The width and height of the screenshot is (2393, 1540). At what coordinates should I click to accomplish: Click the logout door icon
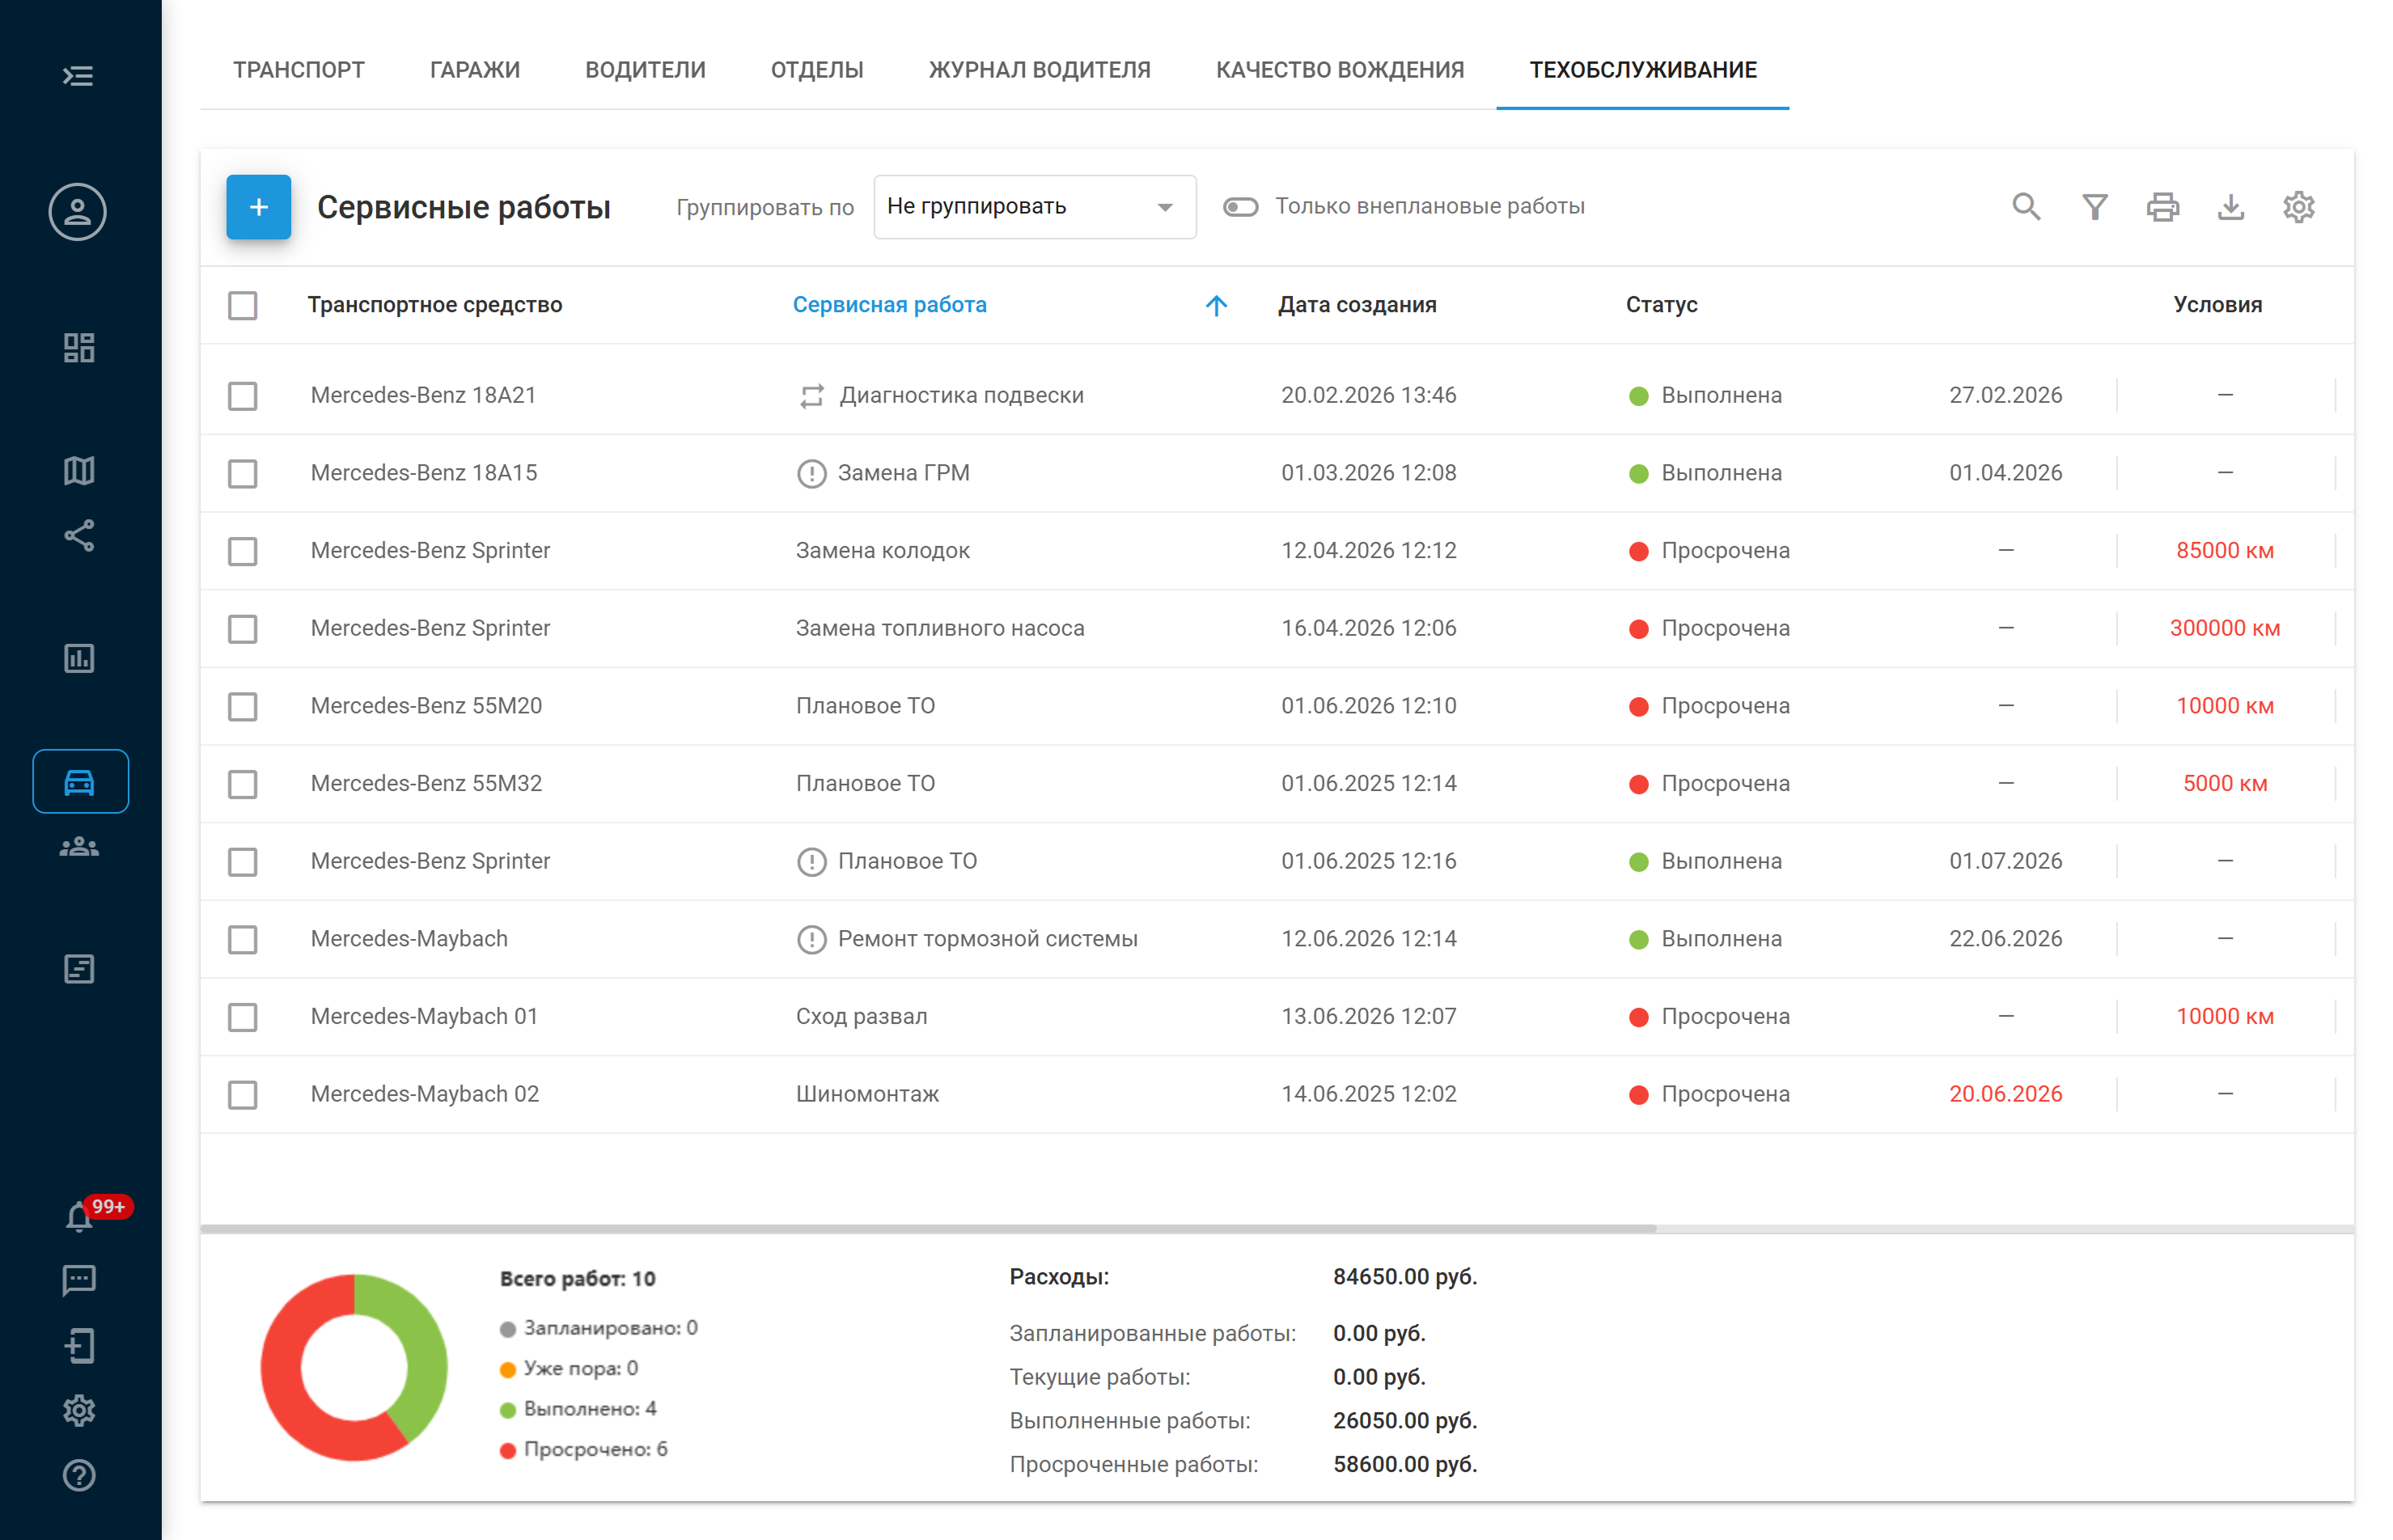79,1346
